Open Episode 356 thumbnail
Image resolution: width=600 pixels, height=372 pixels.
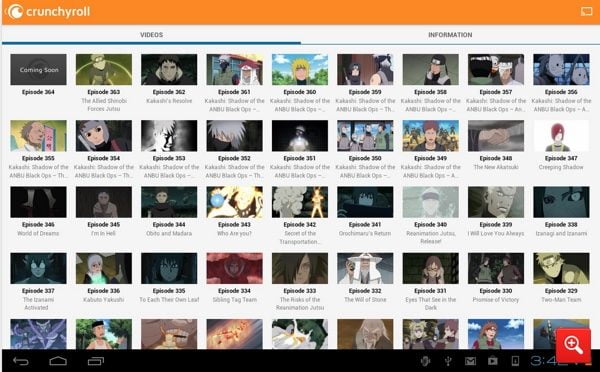(x=561, y=69)
